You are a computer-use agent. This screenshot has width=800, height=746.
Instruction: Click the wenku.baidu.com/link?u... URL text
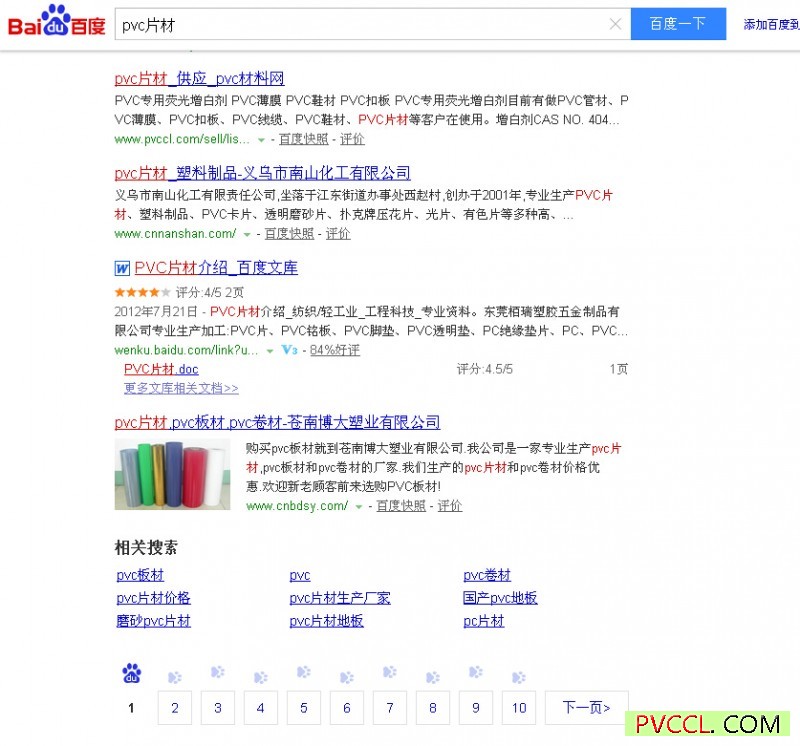186,351
